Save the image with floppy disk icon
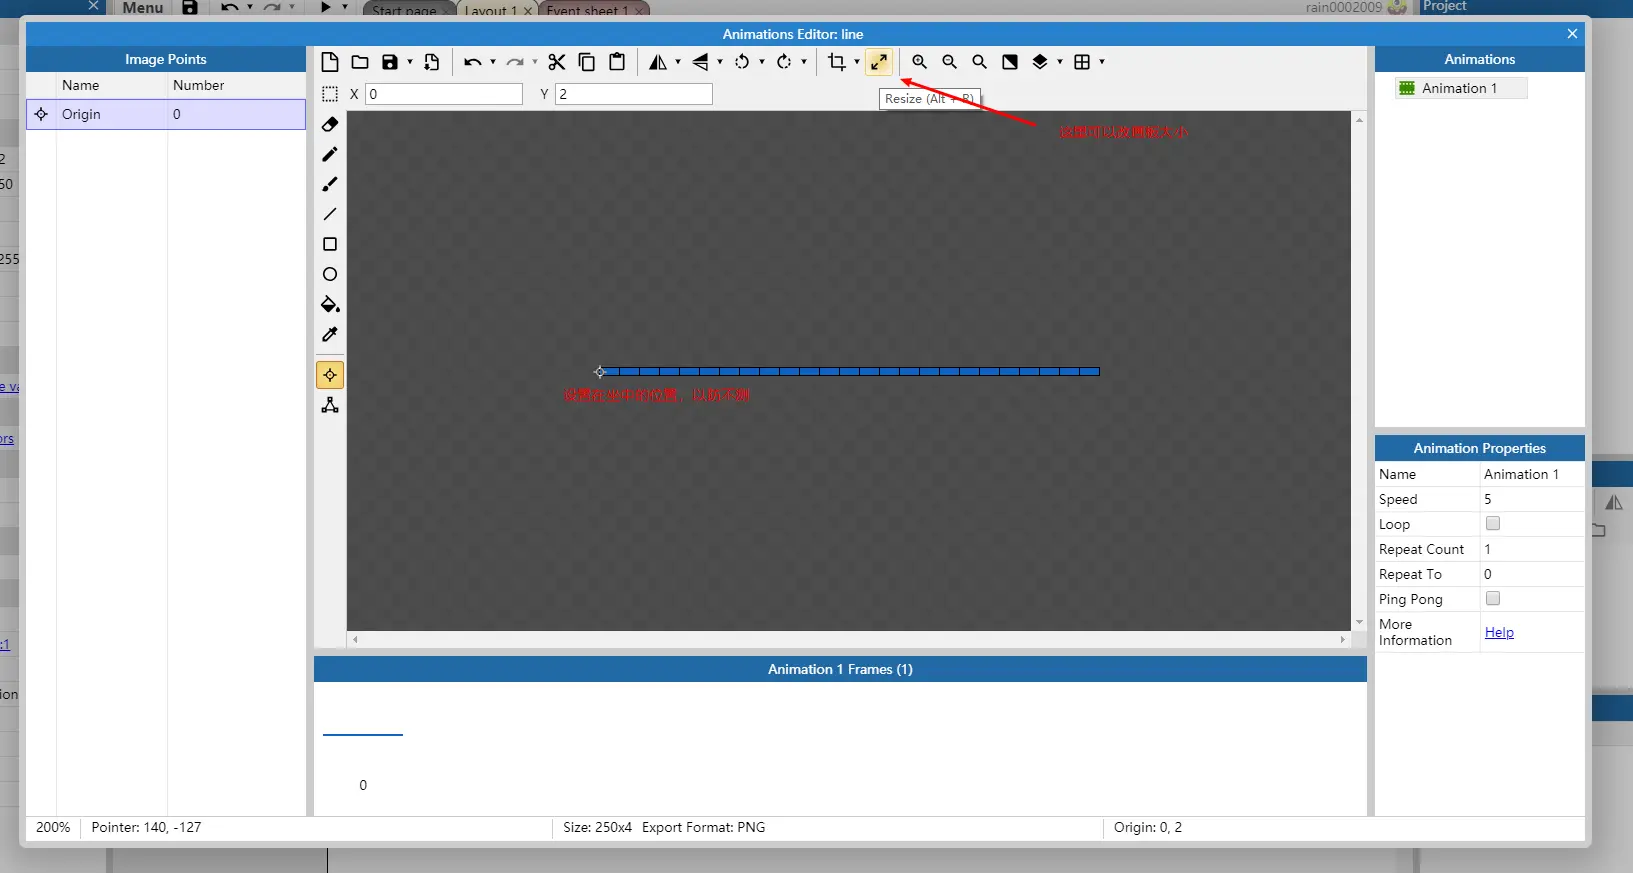Screen dimensions: 1633x873 point(390,62)
